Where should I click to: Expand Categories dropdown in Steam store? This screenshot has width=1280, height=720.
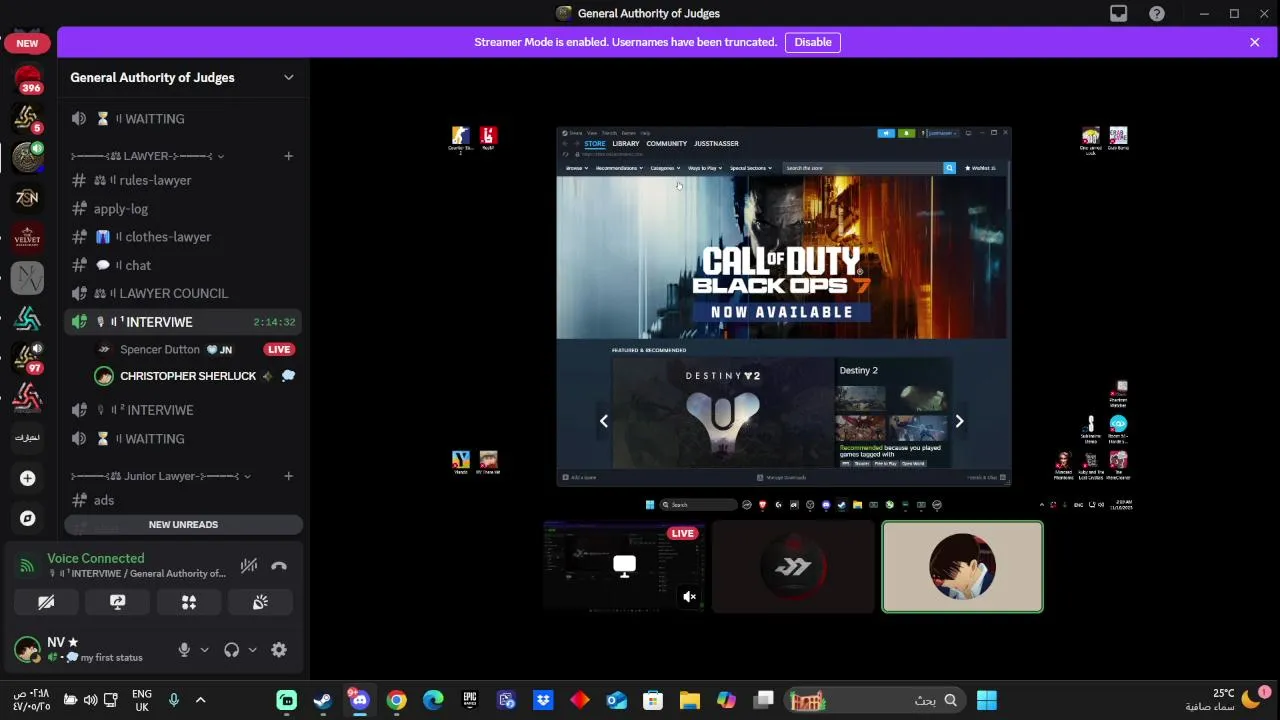(665, 168)
